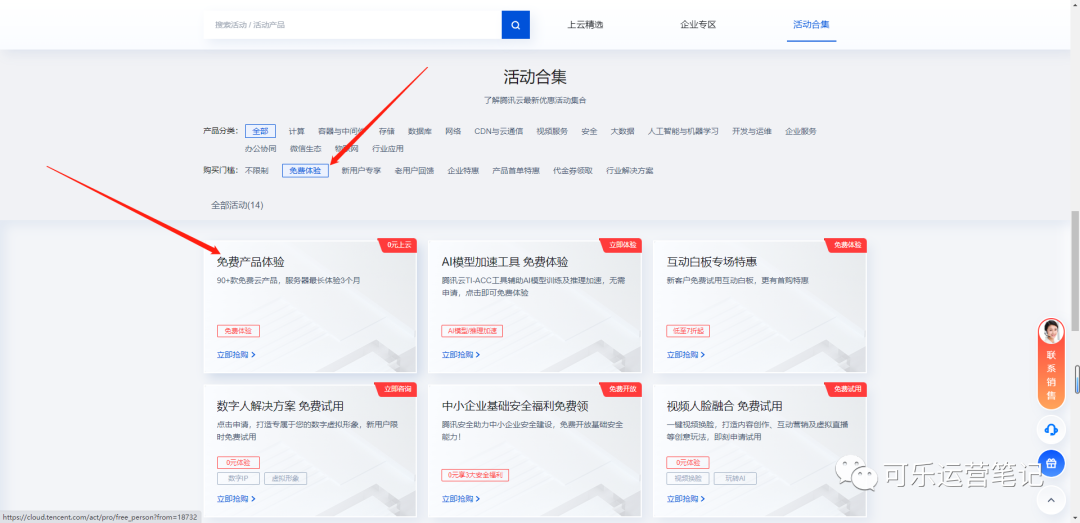Switch to the 上云精选 tab

pyautogui.click(x=585, y=25)
